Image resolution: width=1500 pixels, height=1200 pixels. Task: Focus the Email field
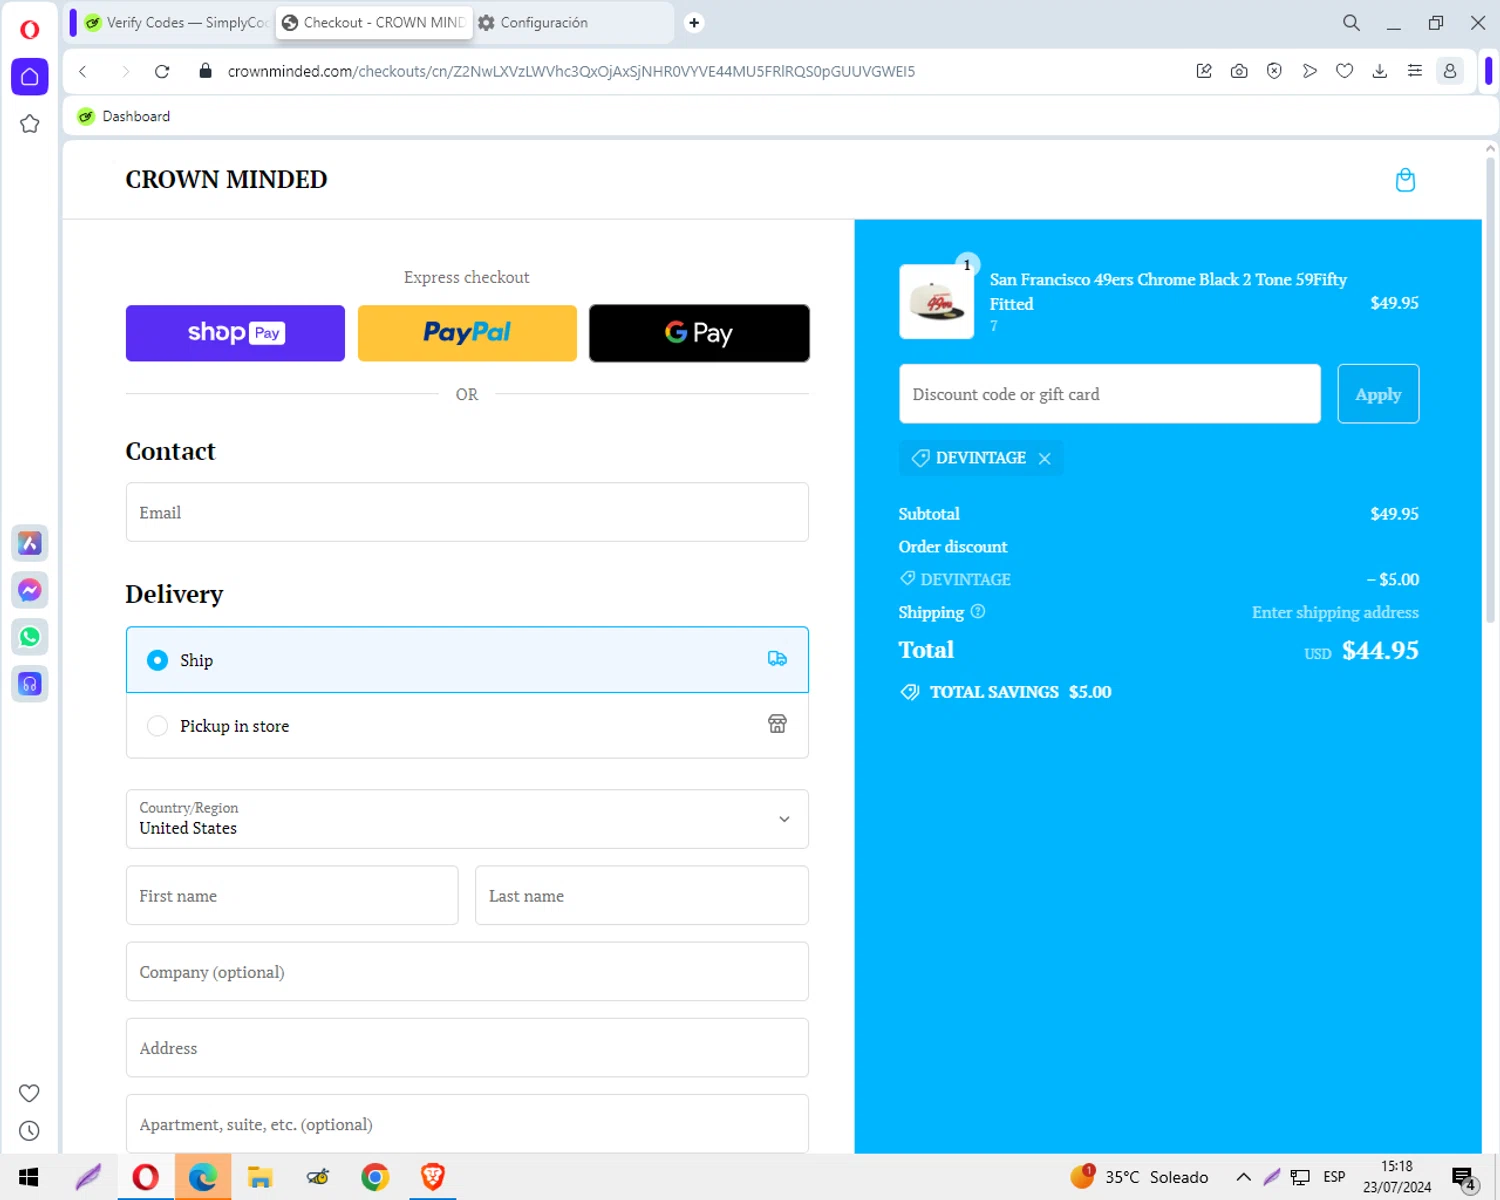click(x=467, y=512)
